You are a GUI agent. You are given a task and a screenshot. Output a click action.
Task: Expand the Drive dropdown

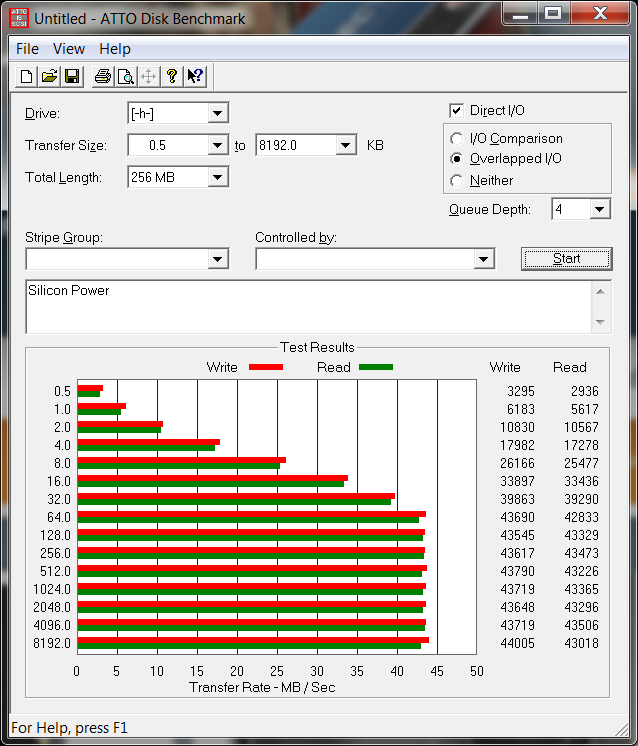218,113
